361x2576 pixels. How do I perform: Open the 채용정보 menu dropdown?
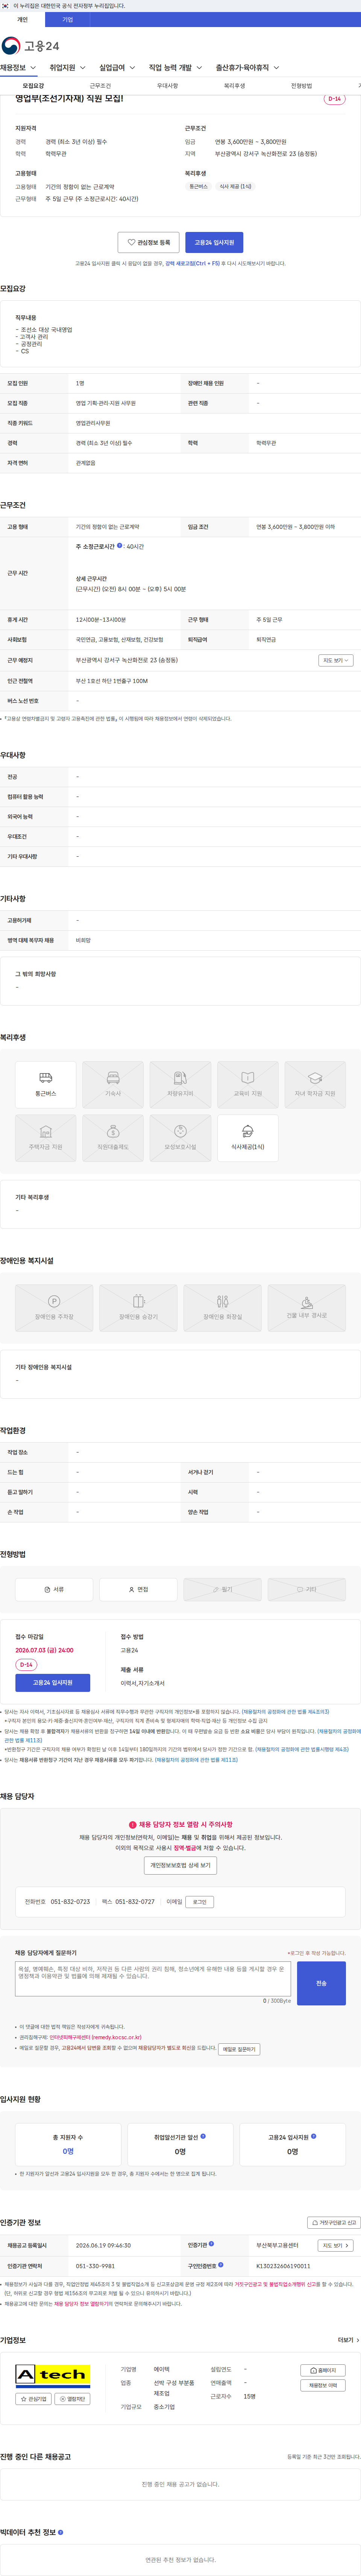(x=18, y=68)
